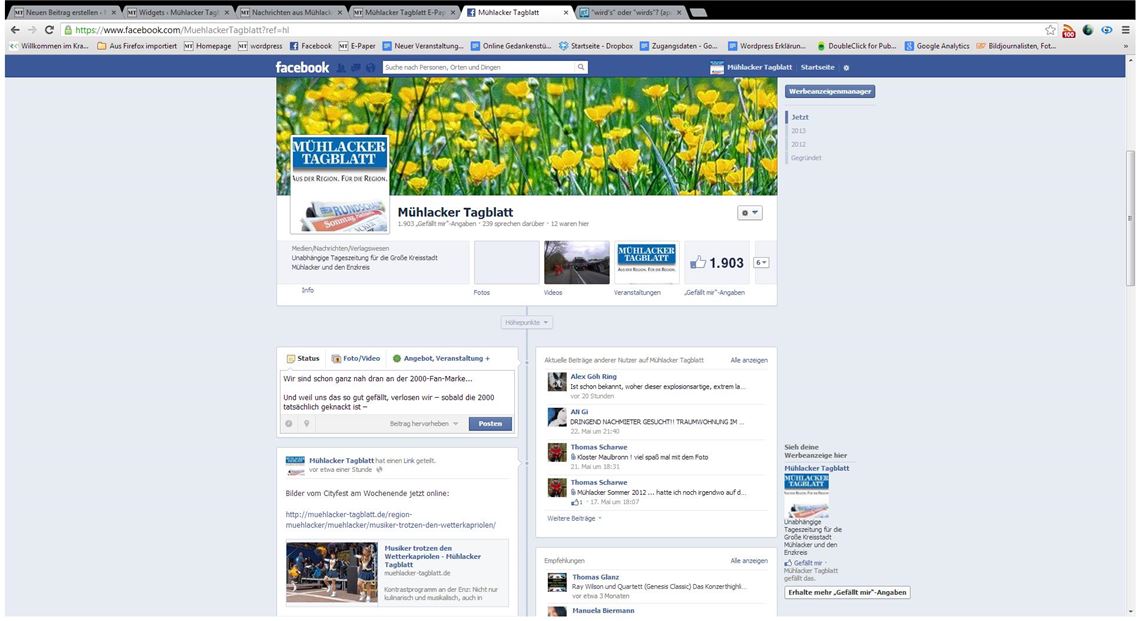This screenshot has width=1140, height=621.
Task: Open the friend requests icon
Action: click(341, 66)
